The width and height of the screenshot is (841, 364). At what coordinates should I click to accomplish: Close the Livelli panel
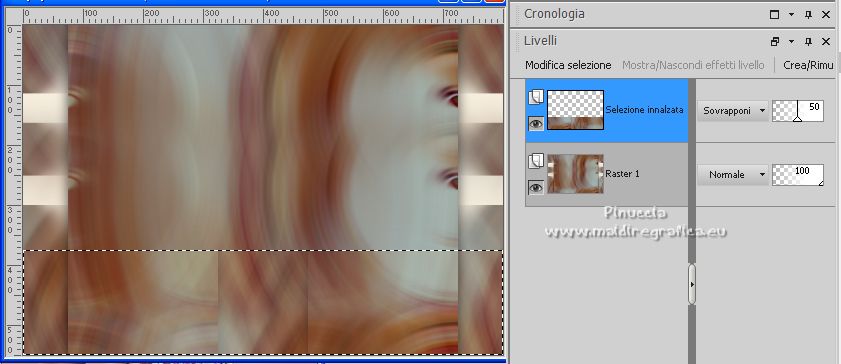point(826,41)
